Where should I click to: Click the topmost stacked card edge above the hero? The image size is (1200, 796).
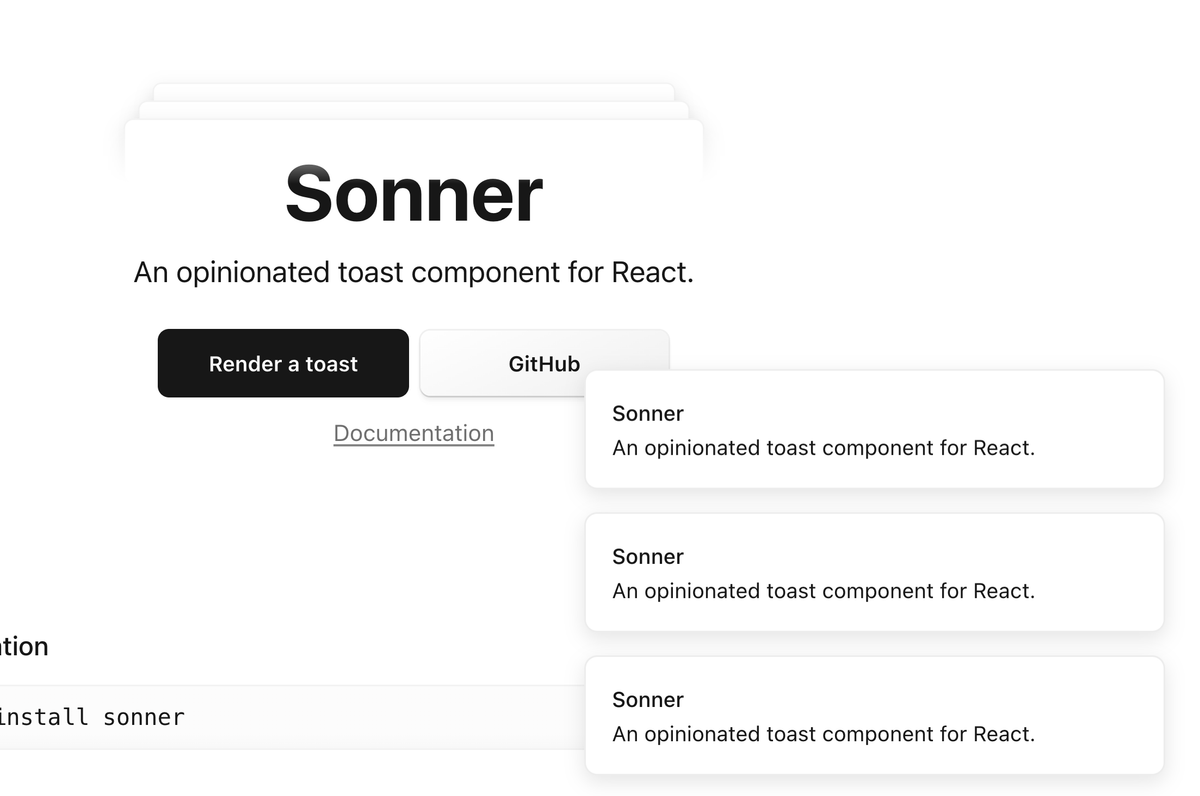tap(413, 90)
